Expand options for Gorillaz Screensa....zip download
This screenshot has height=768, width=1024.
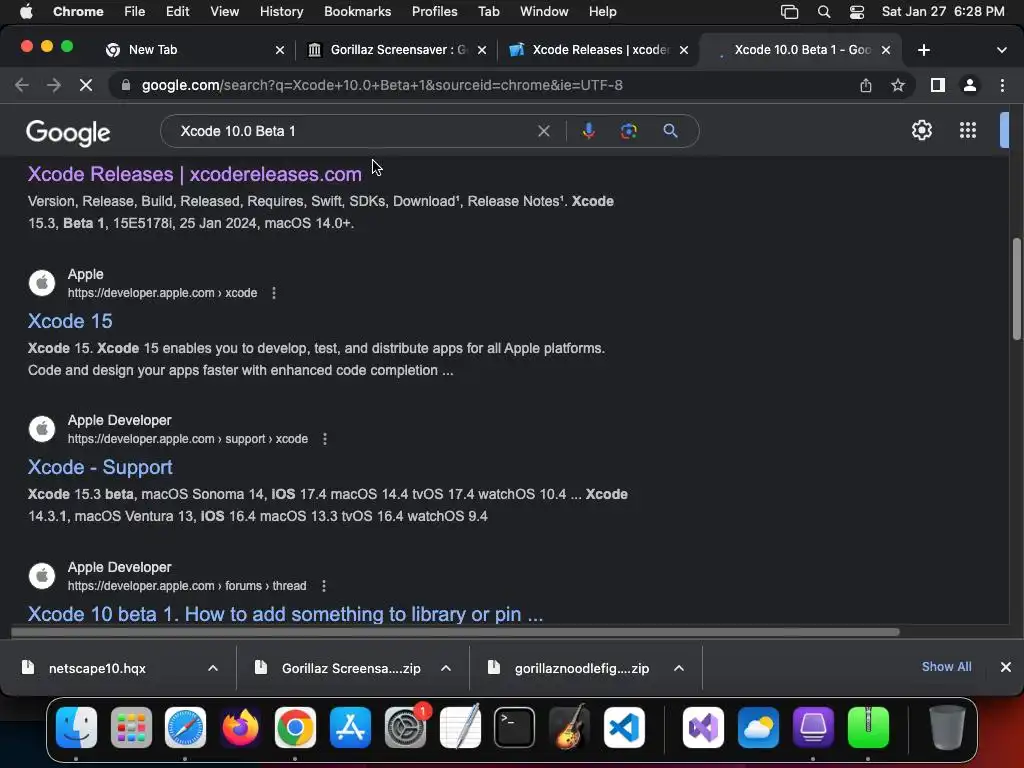tap(446, 667)
